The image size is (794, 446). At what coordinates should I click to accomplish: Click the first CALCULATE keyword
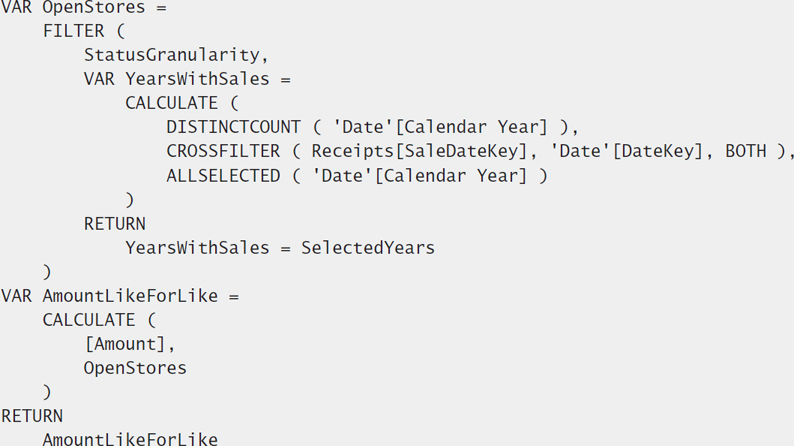point(172,103)
